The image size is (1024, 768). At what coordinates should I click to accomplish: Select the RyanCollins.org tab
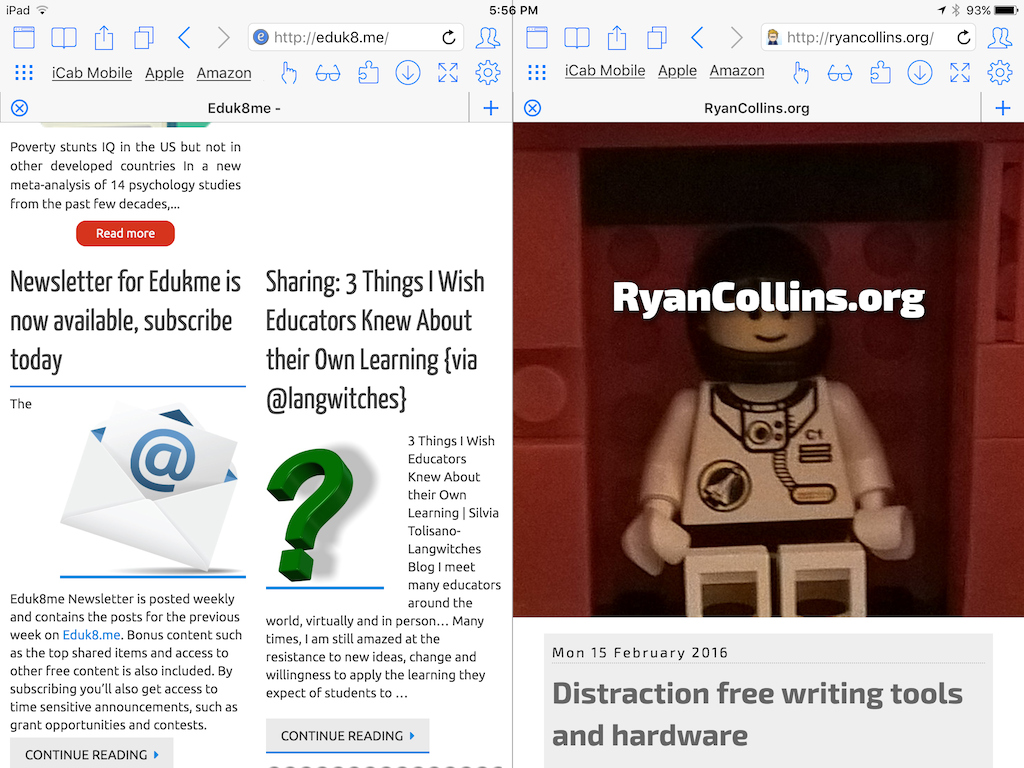click(756, 108)
